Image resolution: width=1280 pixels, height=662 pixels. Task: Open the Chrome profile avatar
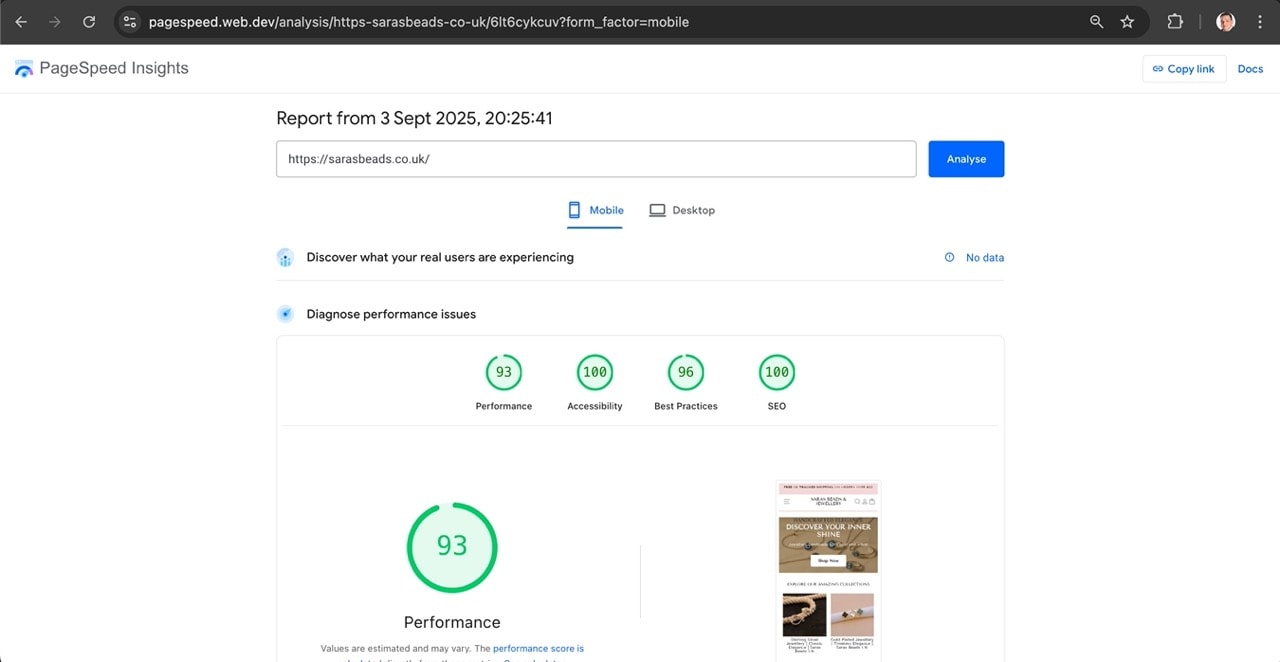[x=1226, y=21]
